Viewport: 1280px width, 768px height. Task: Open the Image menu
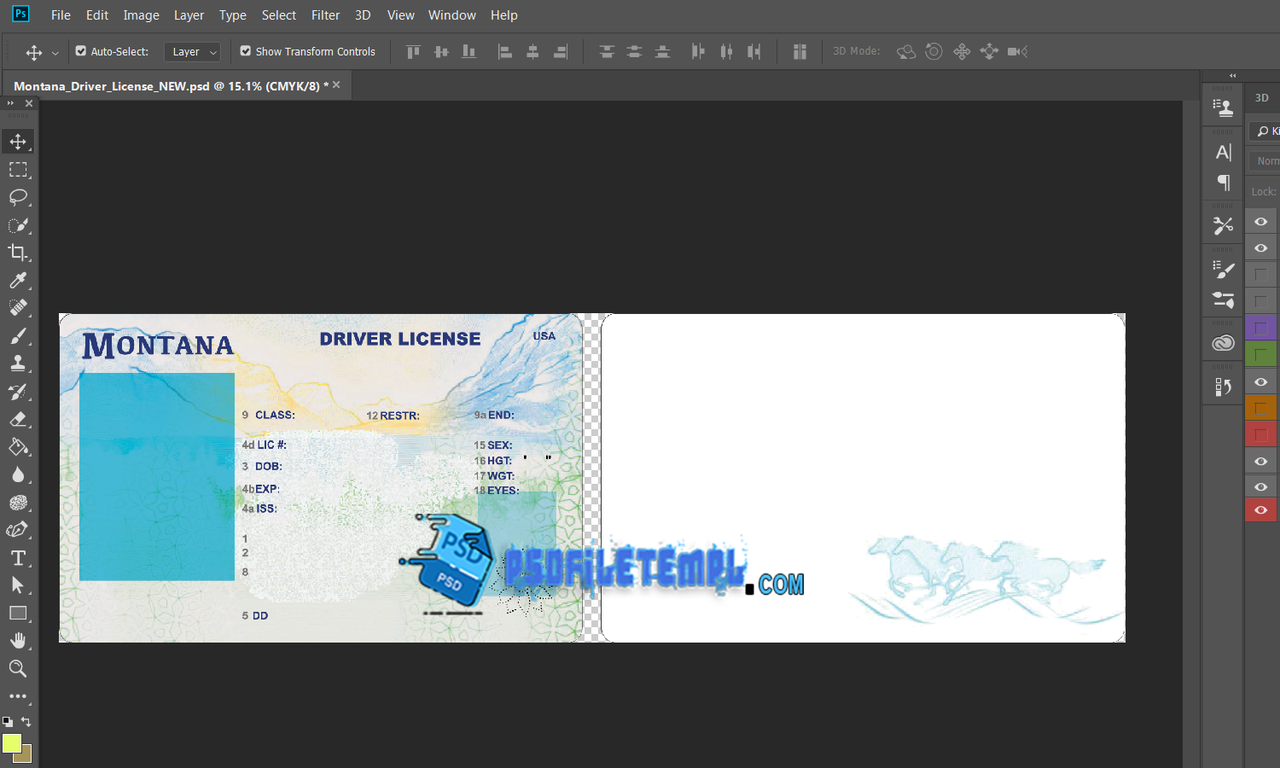tap(141, 15)
